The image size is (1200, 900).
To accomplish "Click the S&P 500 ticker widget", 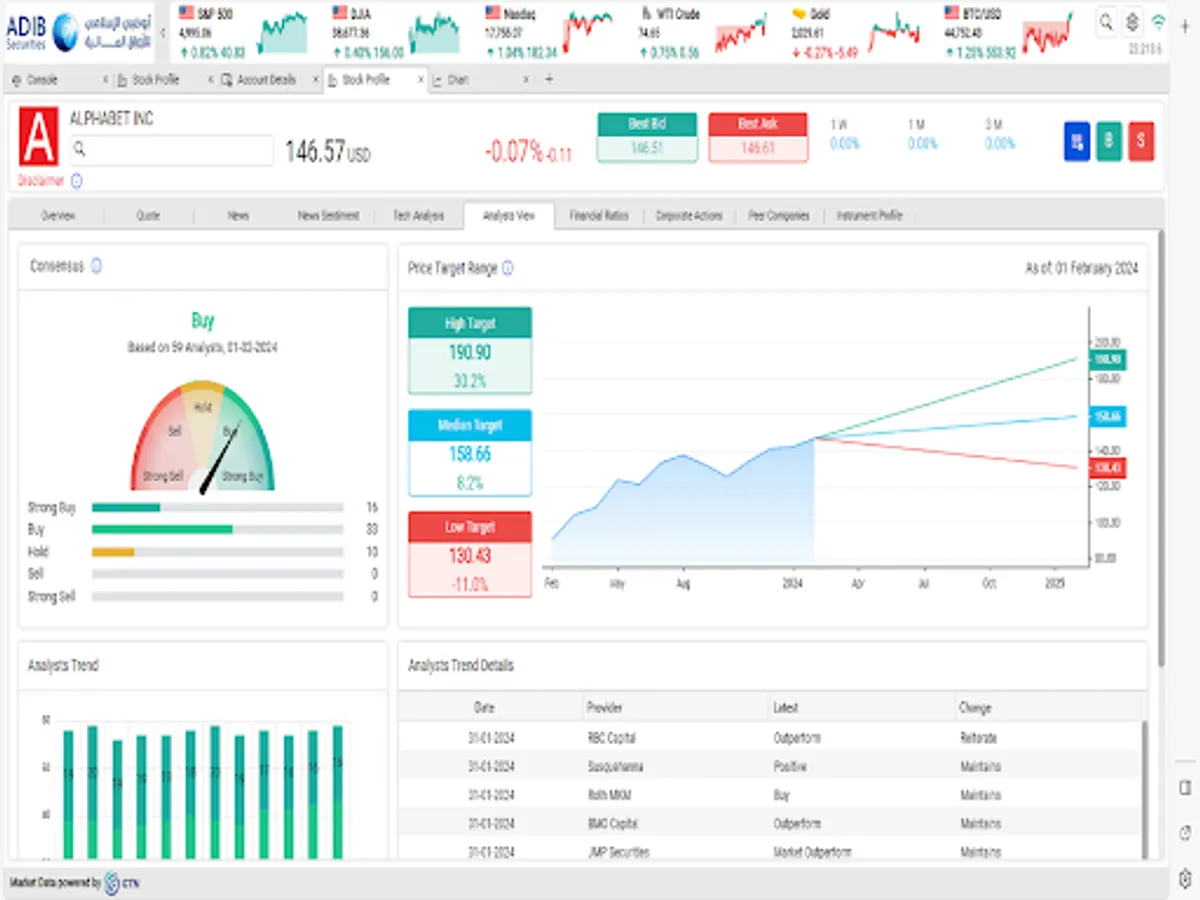I will coord(243,32).
